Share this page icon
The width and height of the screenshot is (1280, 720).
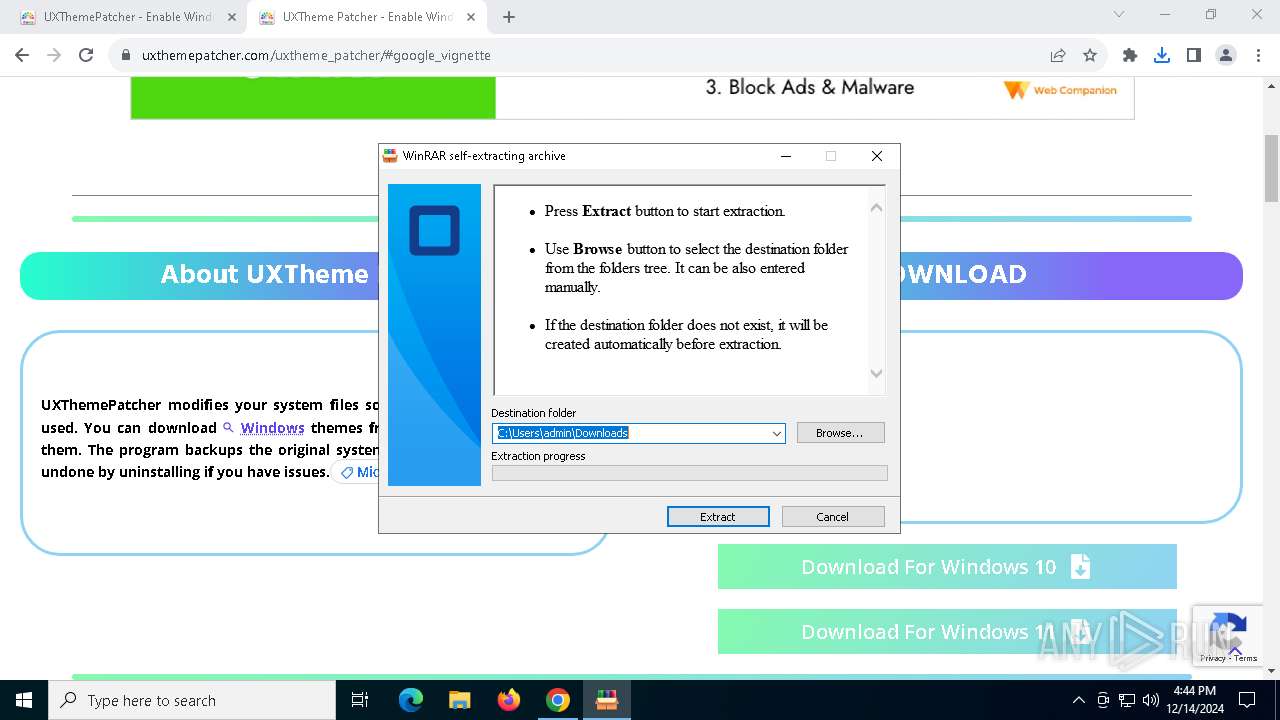1058,55
